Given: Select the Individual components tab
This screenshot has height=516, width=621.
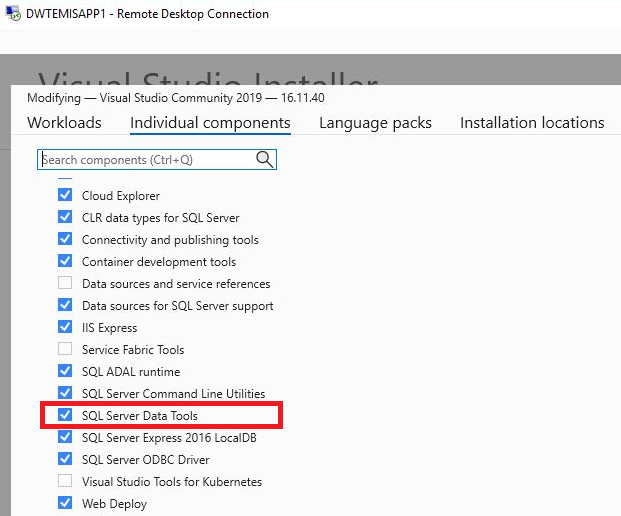Looking at the screenshot, I should pyautogui.click(x=210, y=123).
